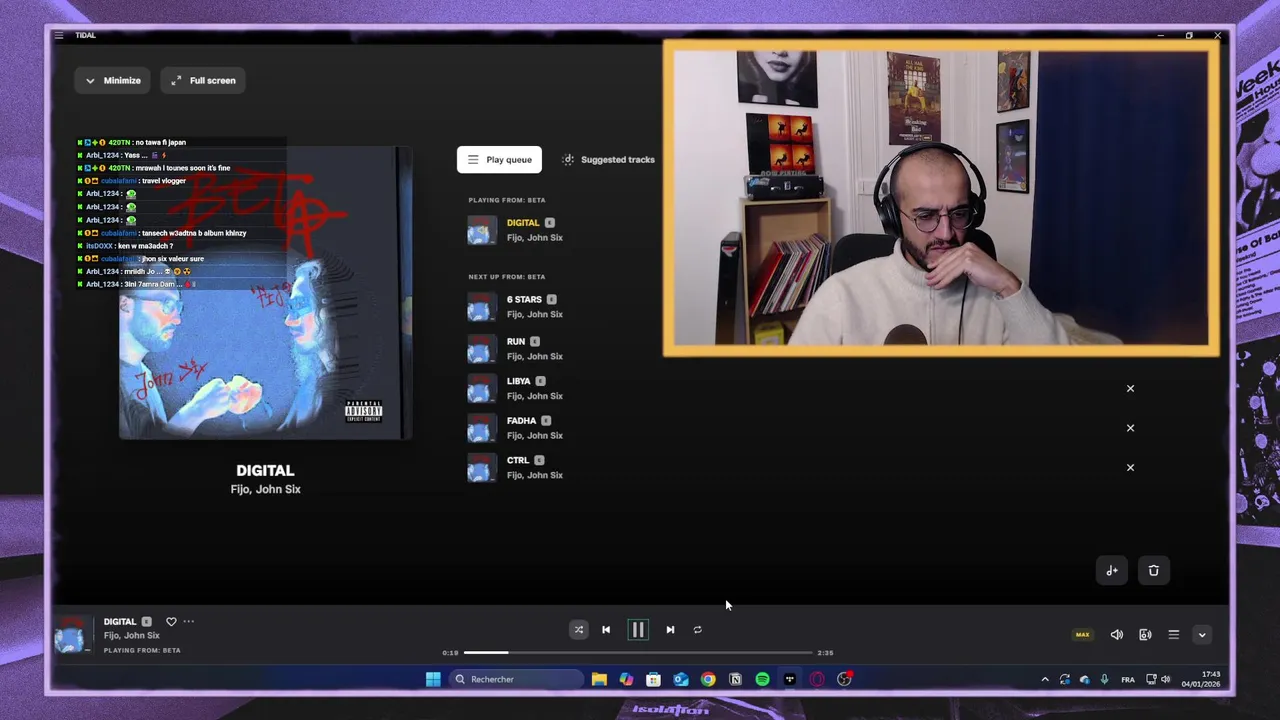This screenshot has width=1280, height=720.
Task: Open Opera browser from the taskbar
Action: click(x=817, y=679)
